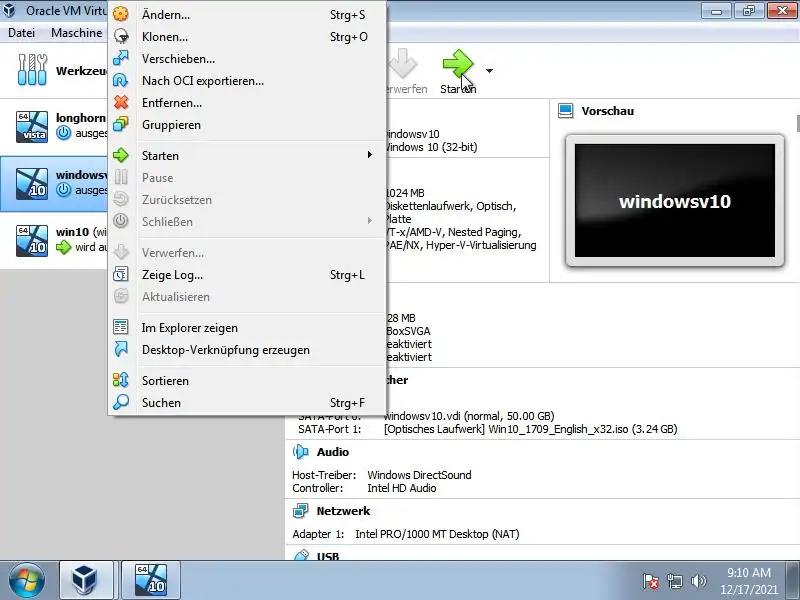Image resolution: width=800 pixels, height=600 pixels.
Task: Click the Zeige Log icon
Action: click(121, 274)
